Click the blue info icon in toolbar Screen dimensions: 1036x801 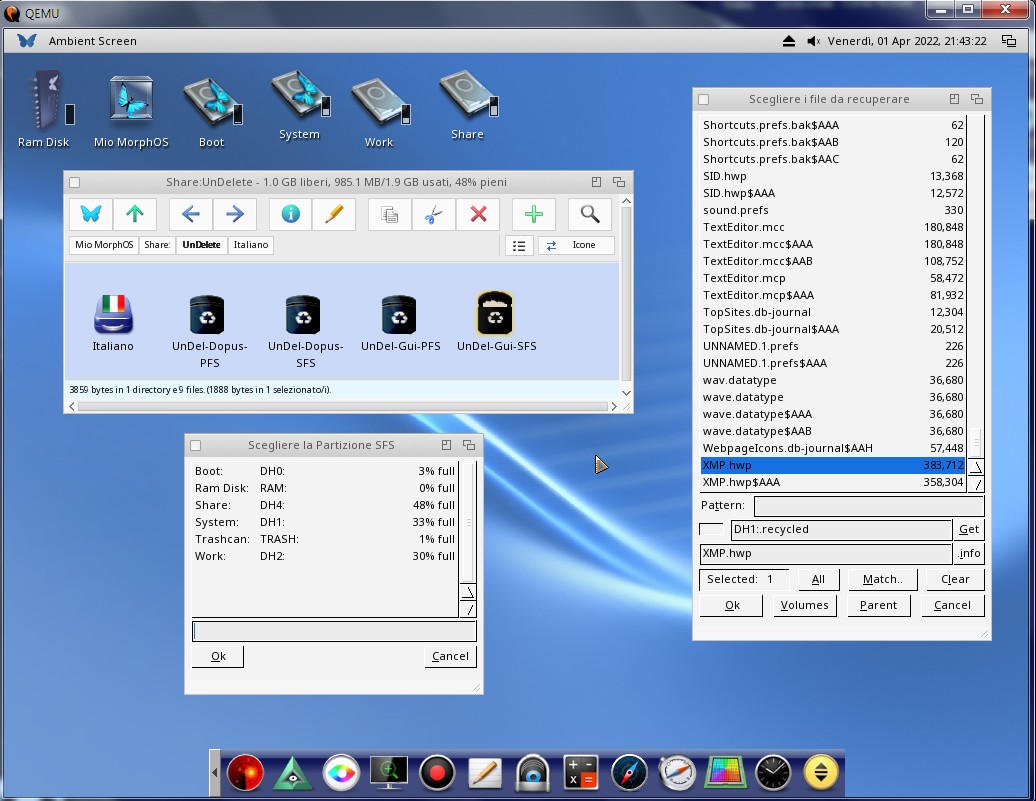pyautogui.click(x=291, y=214)
